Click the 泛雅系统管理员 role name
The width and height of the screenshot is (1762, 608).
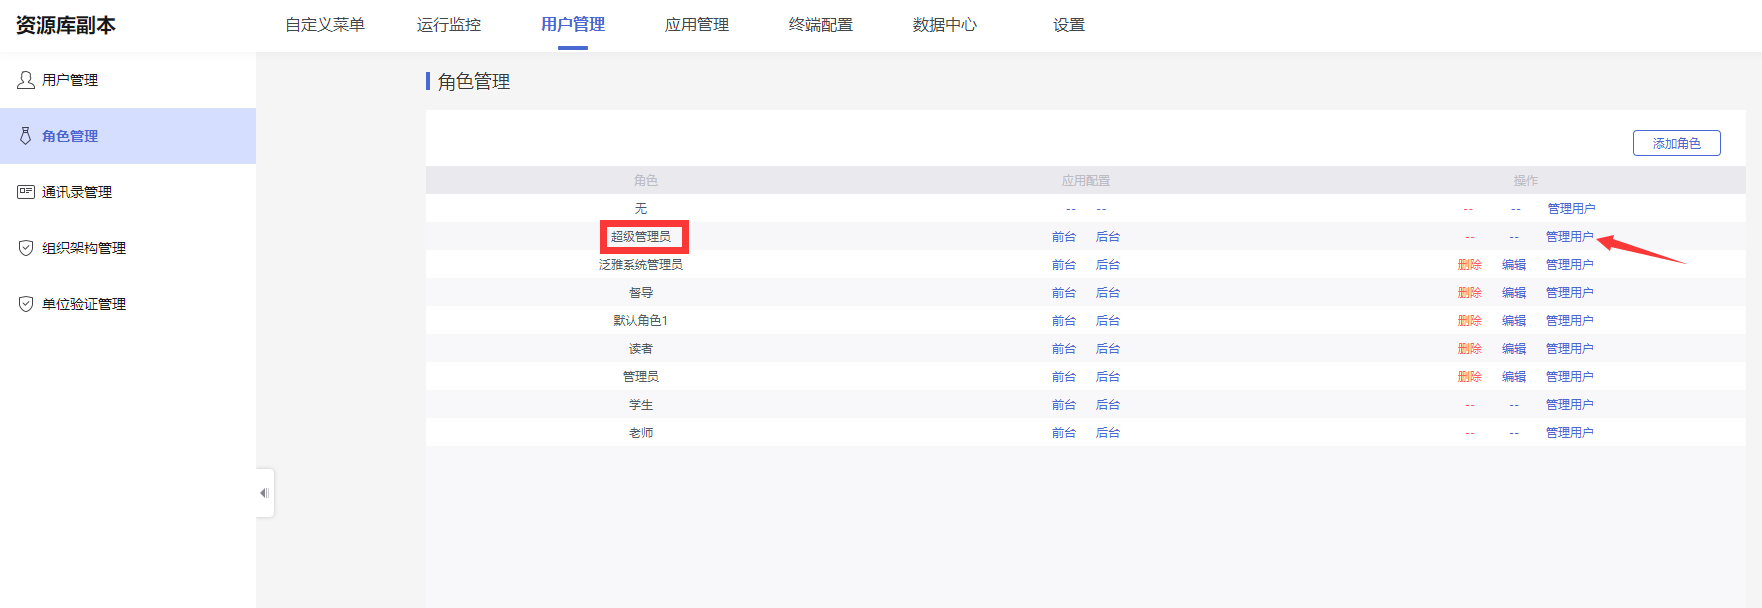tap(641, 265)
